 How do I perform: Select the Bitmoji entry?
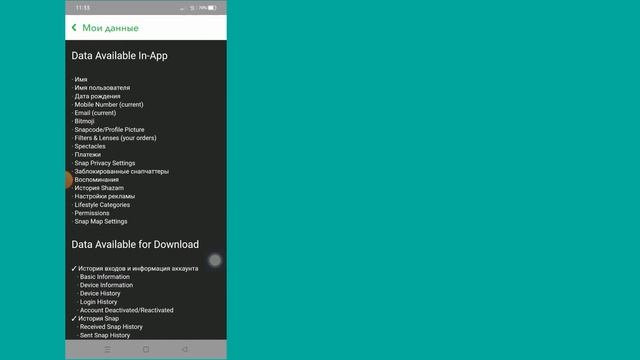point(84,121)
